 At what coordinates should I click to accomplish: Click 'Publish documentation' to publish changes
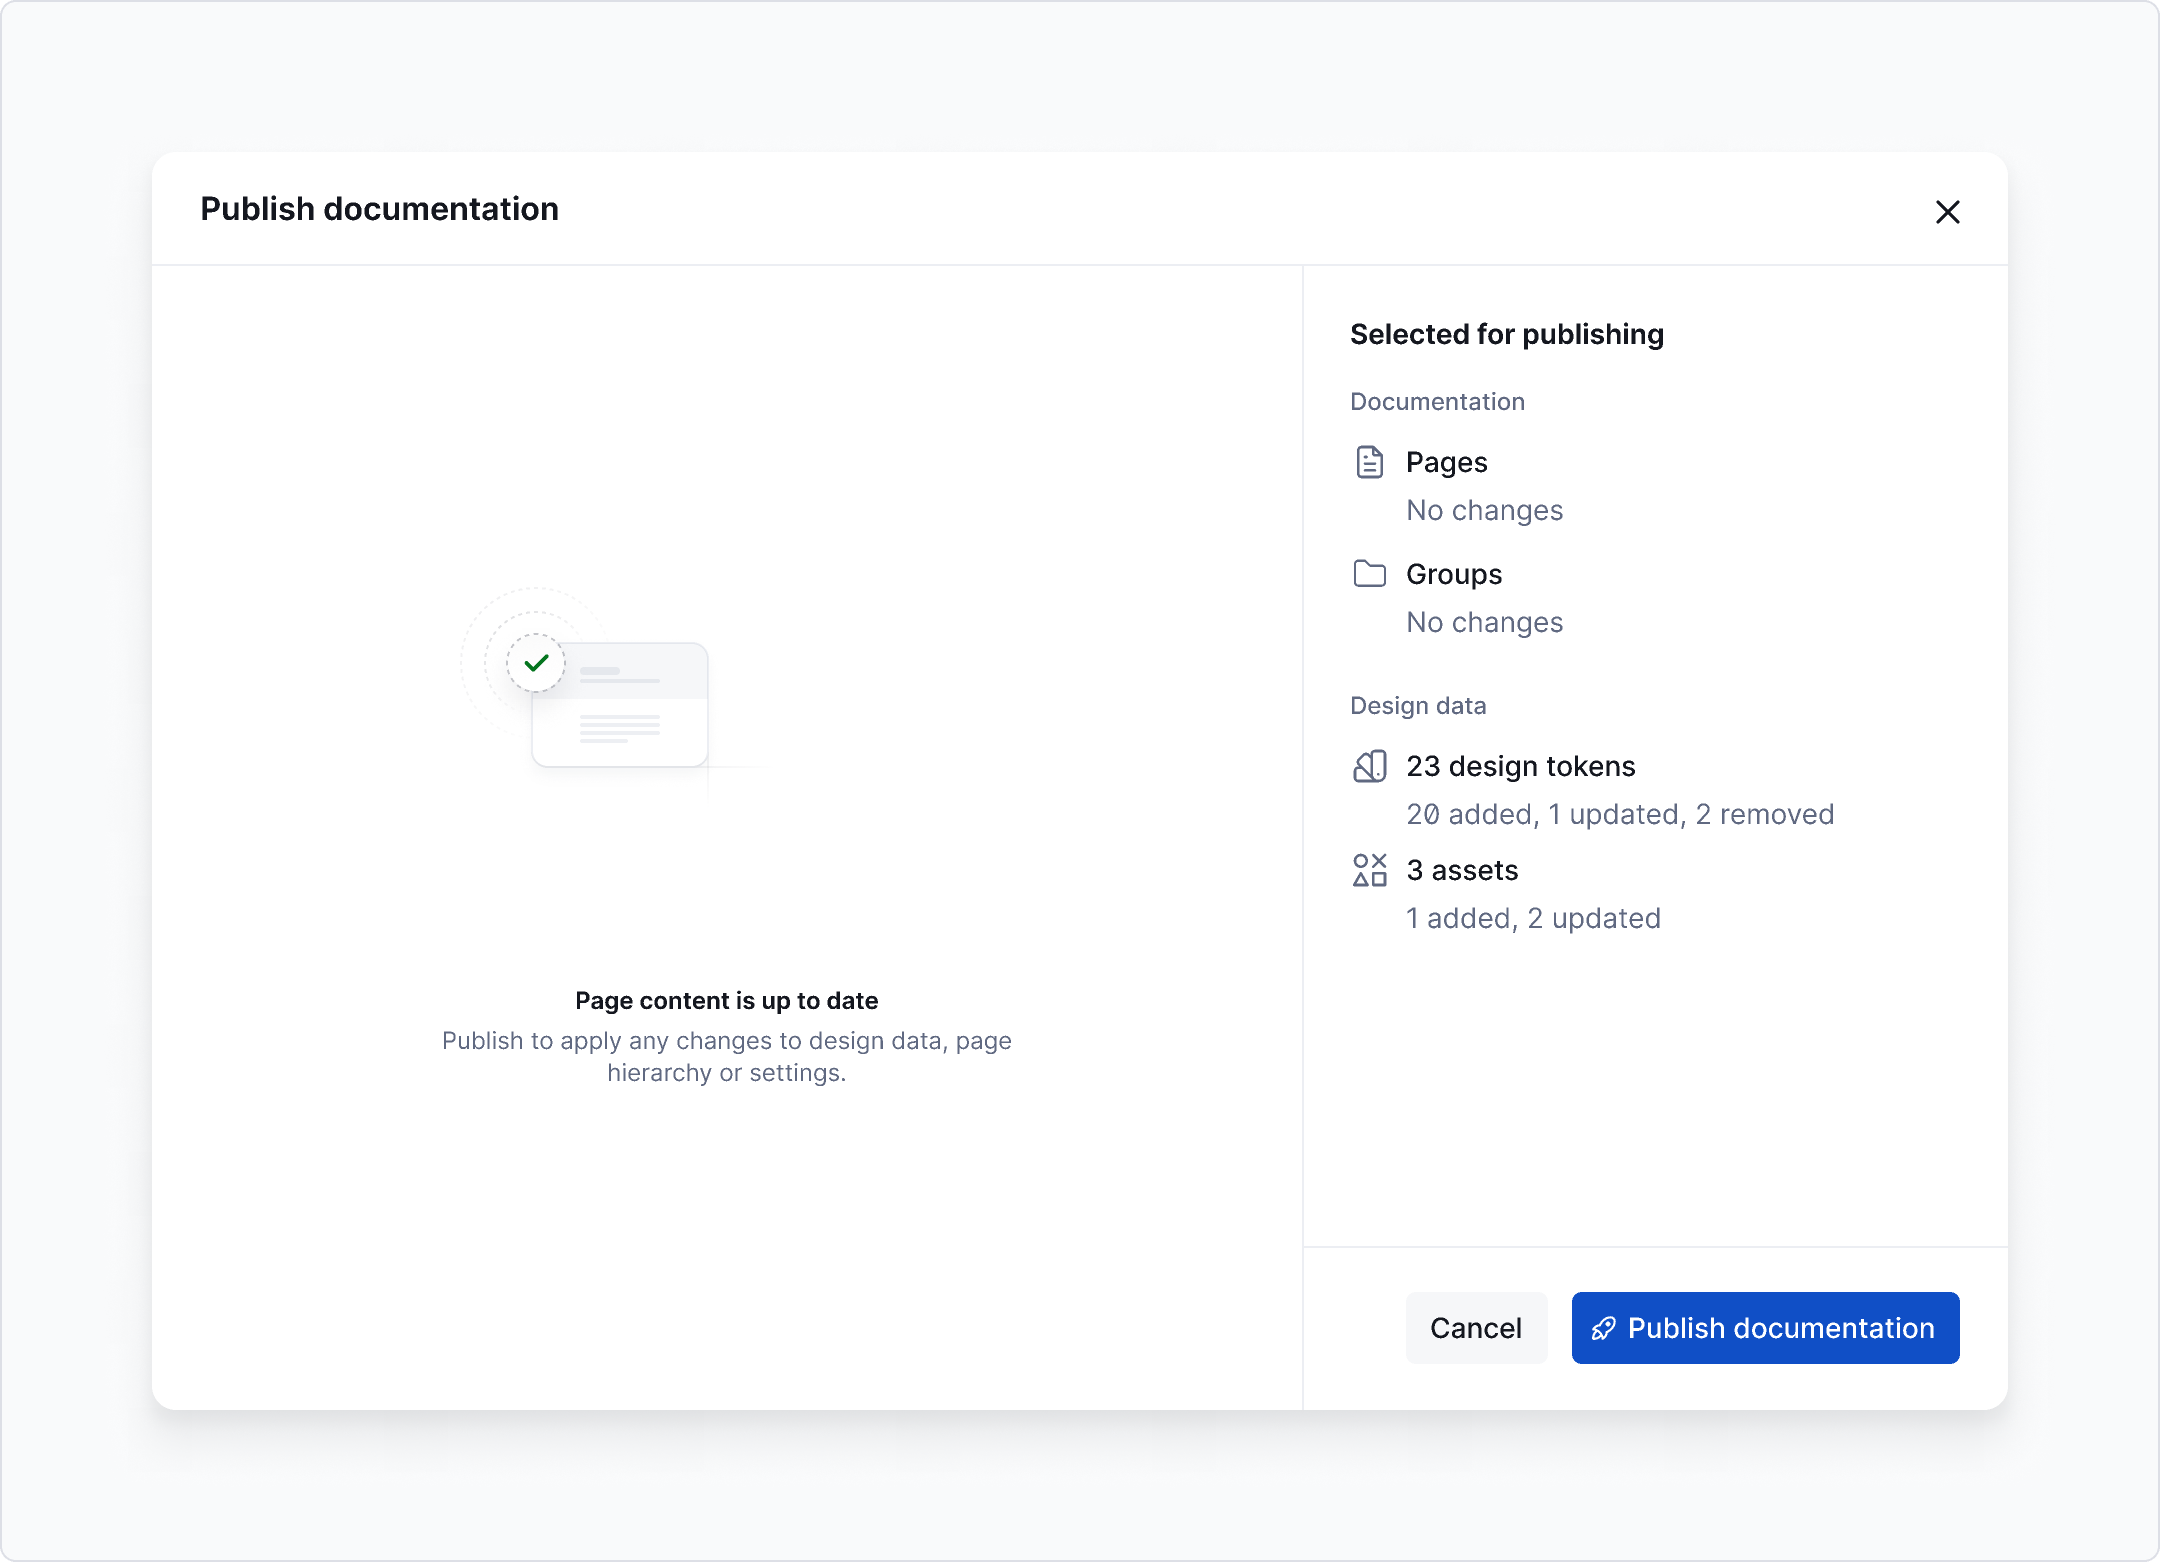[1764, 1328]
